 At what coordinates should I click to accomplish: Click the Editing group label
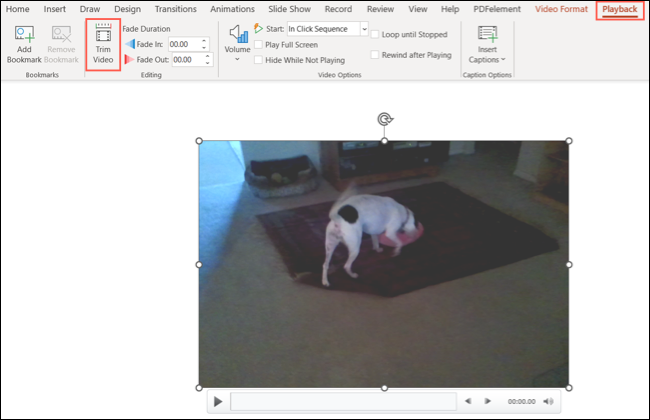[x=151, y=75]
